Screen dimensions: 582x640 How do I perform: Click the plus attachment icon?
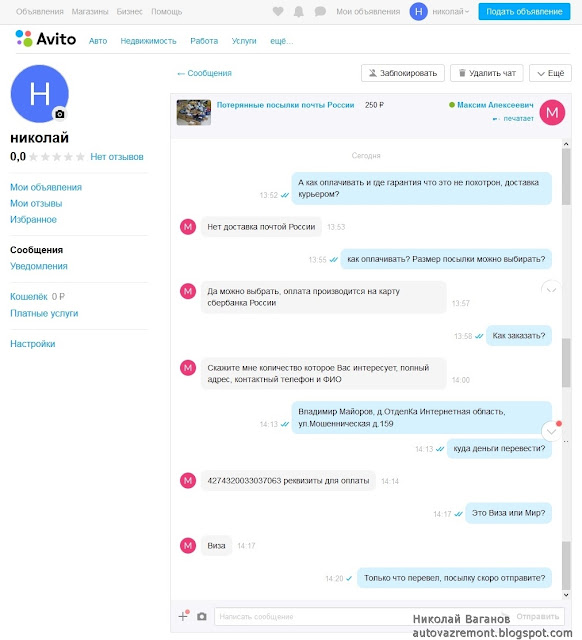(x=183, y=616)
